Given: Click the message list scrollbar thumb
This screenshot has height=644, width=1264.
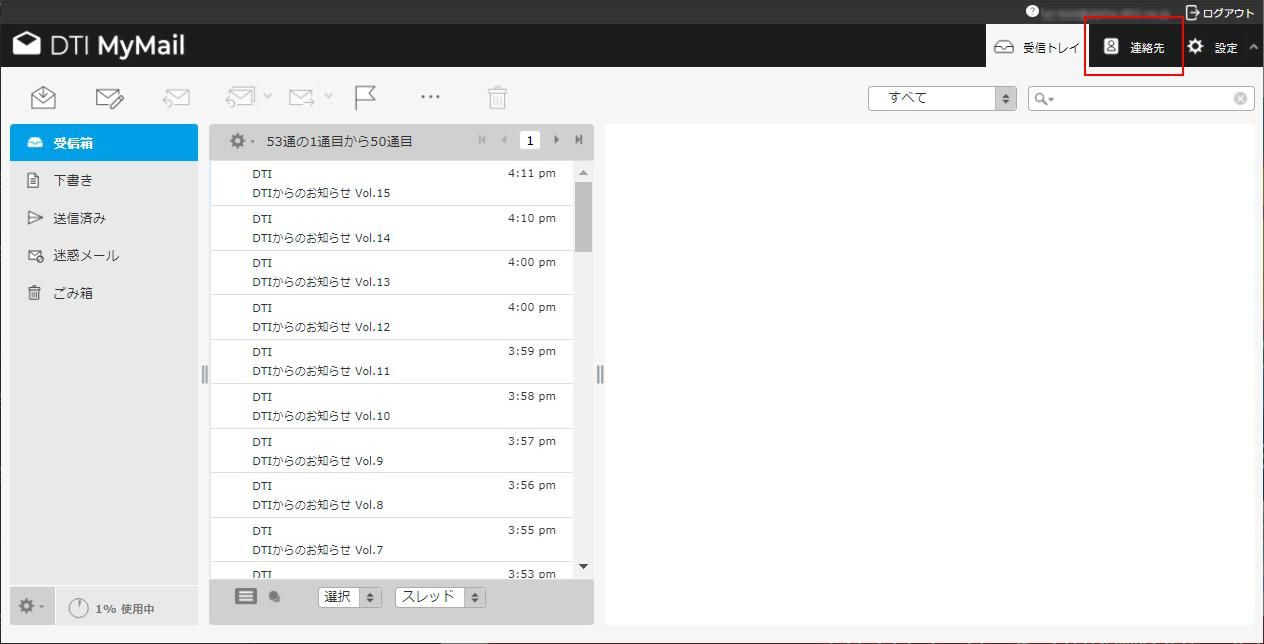Looking at the screenshot, I should tap(584, 216).
